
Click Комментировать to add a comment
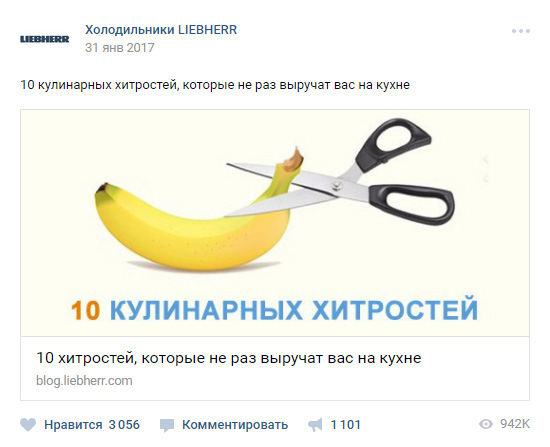coord(235,425)
